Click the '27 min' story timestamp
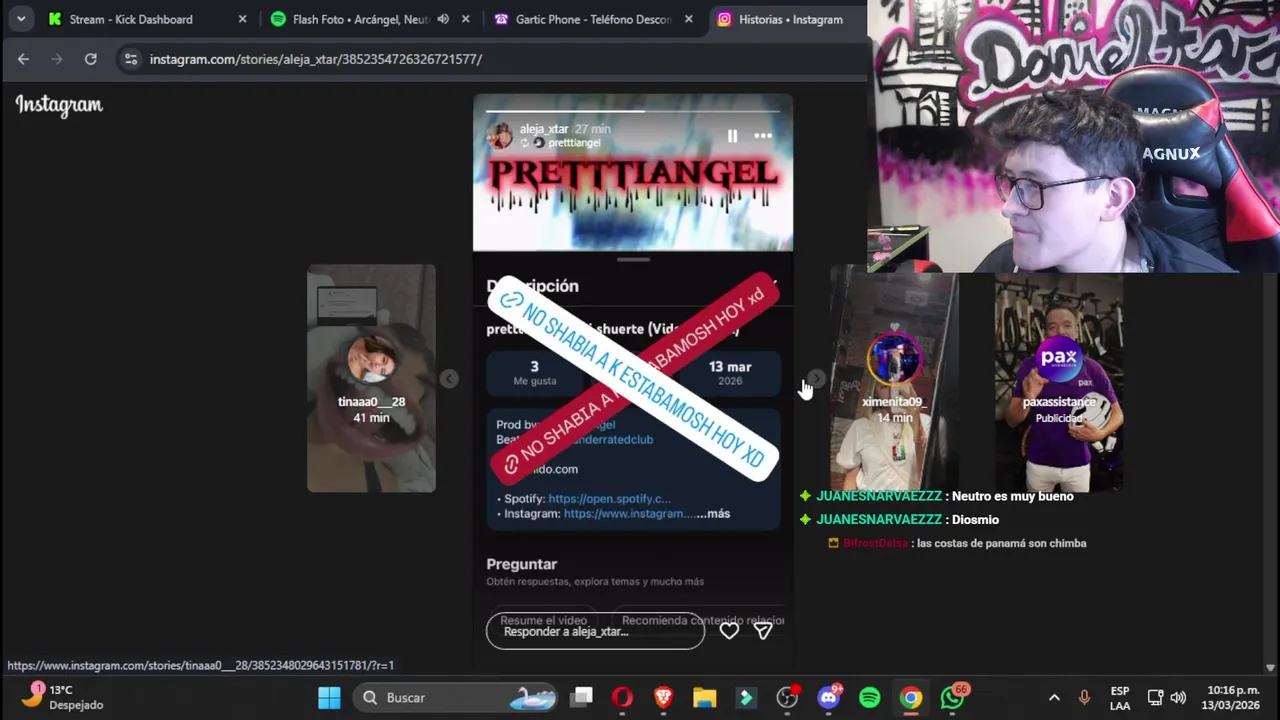 (592, 129)
